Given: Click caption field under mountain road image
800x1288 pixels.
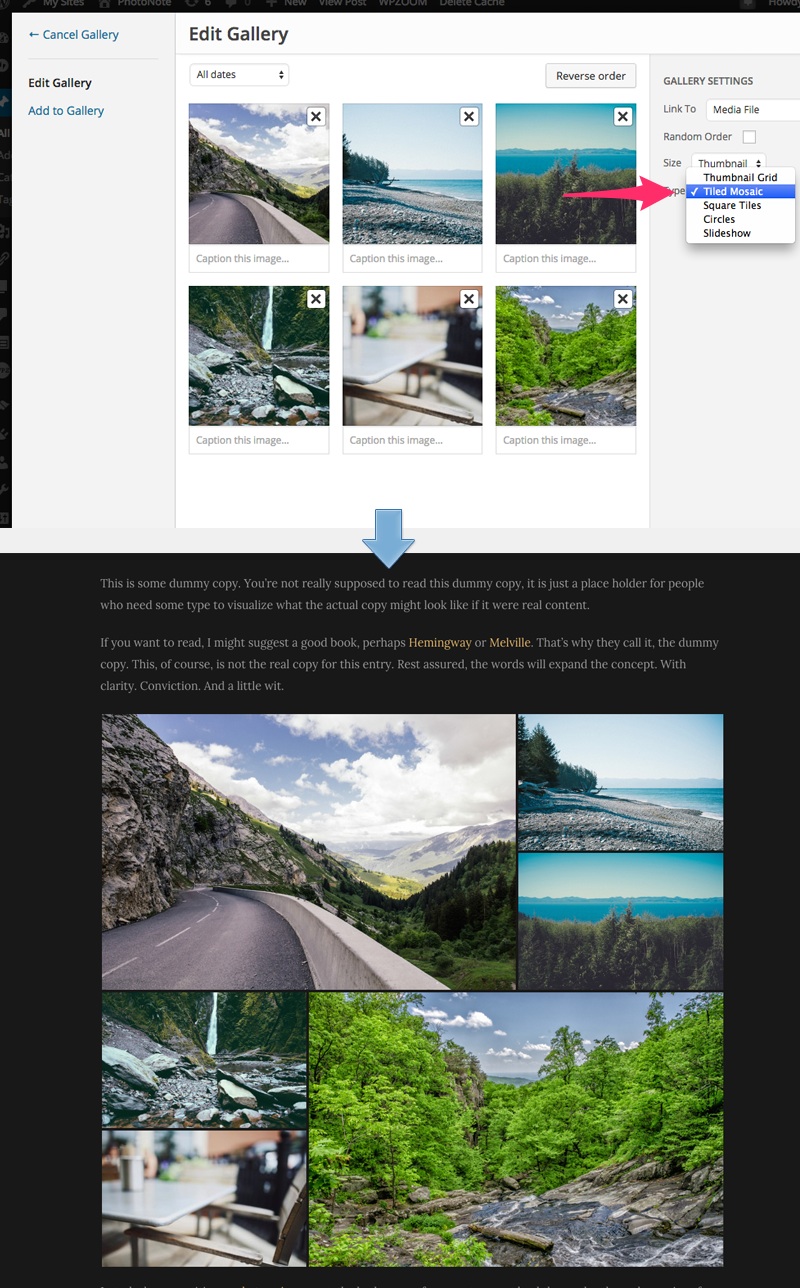Looking at the screenshot, I should click(259, 259).
